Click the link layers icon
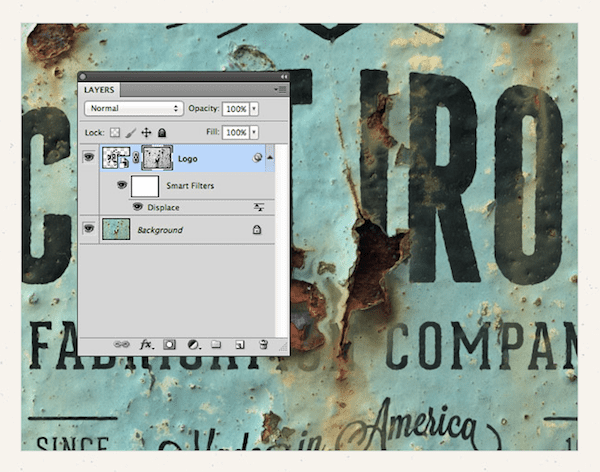 (x=122, y=344)
